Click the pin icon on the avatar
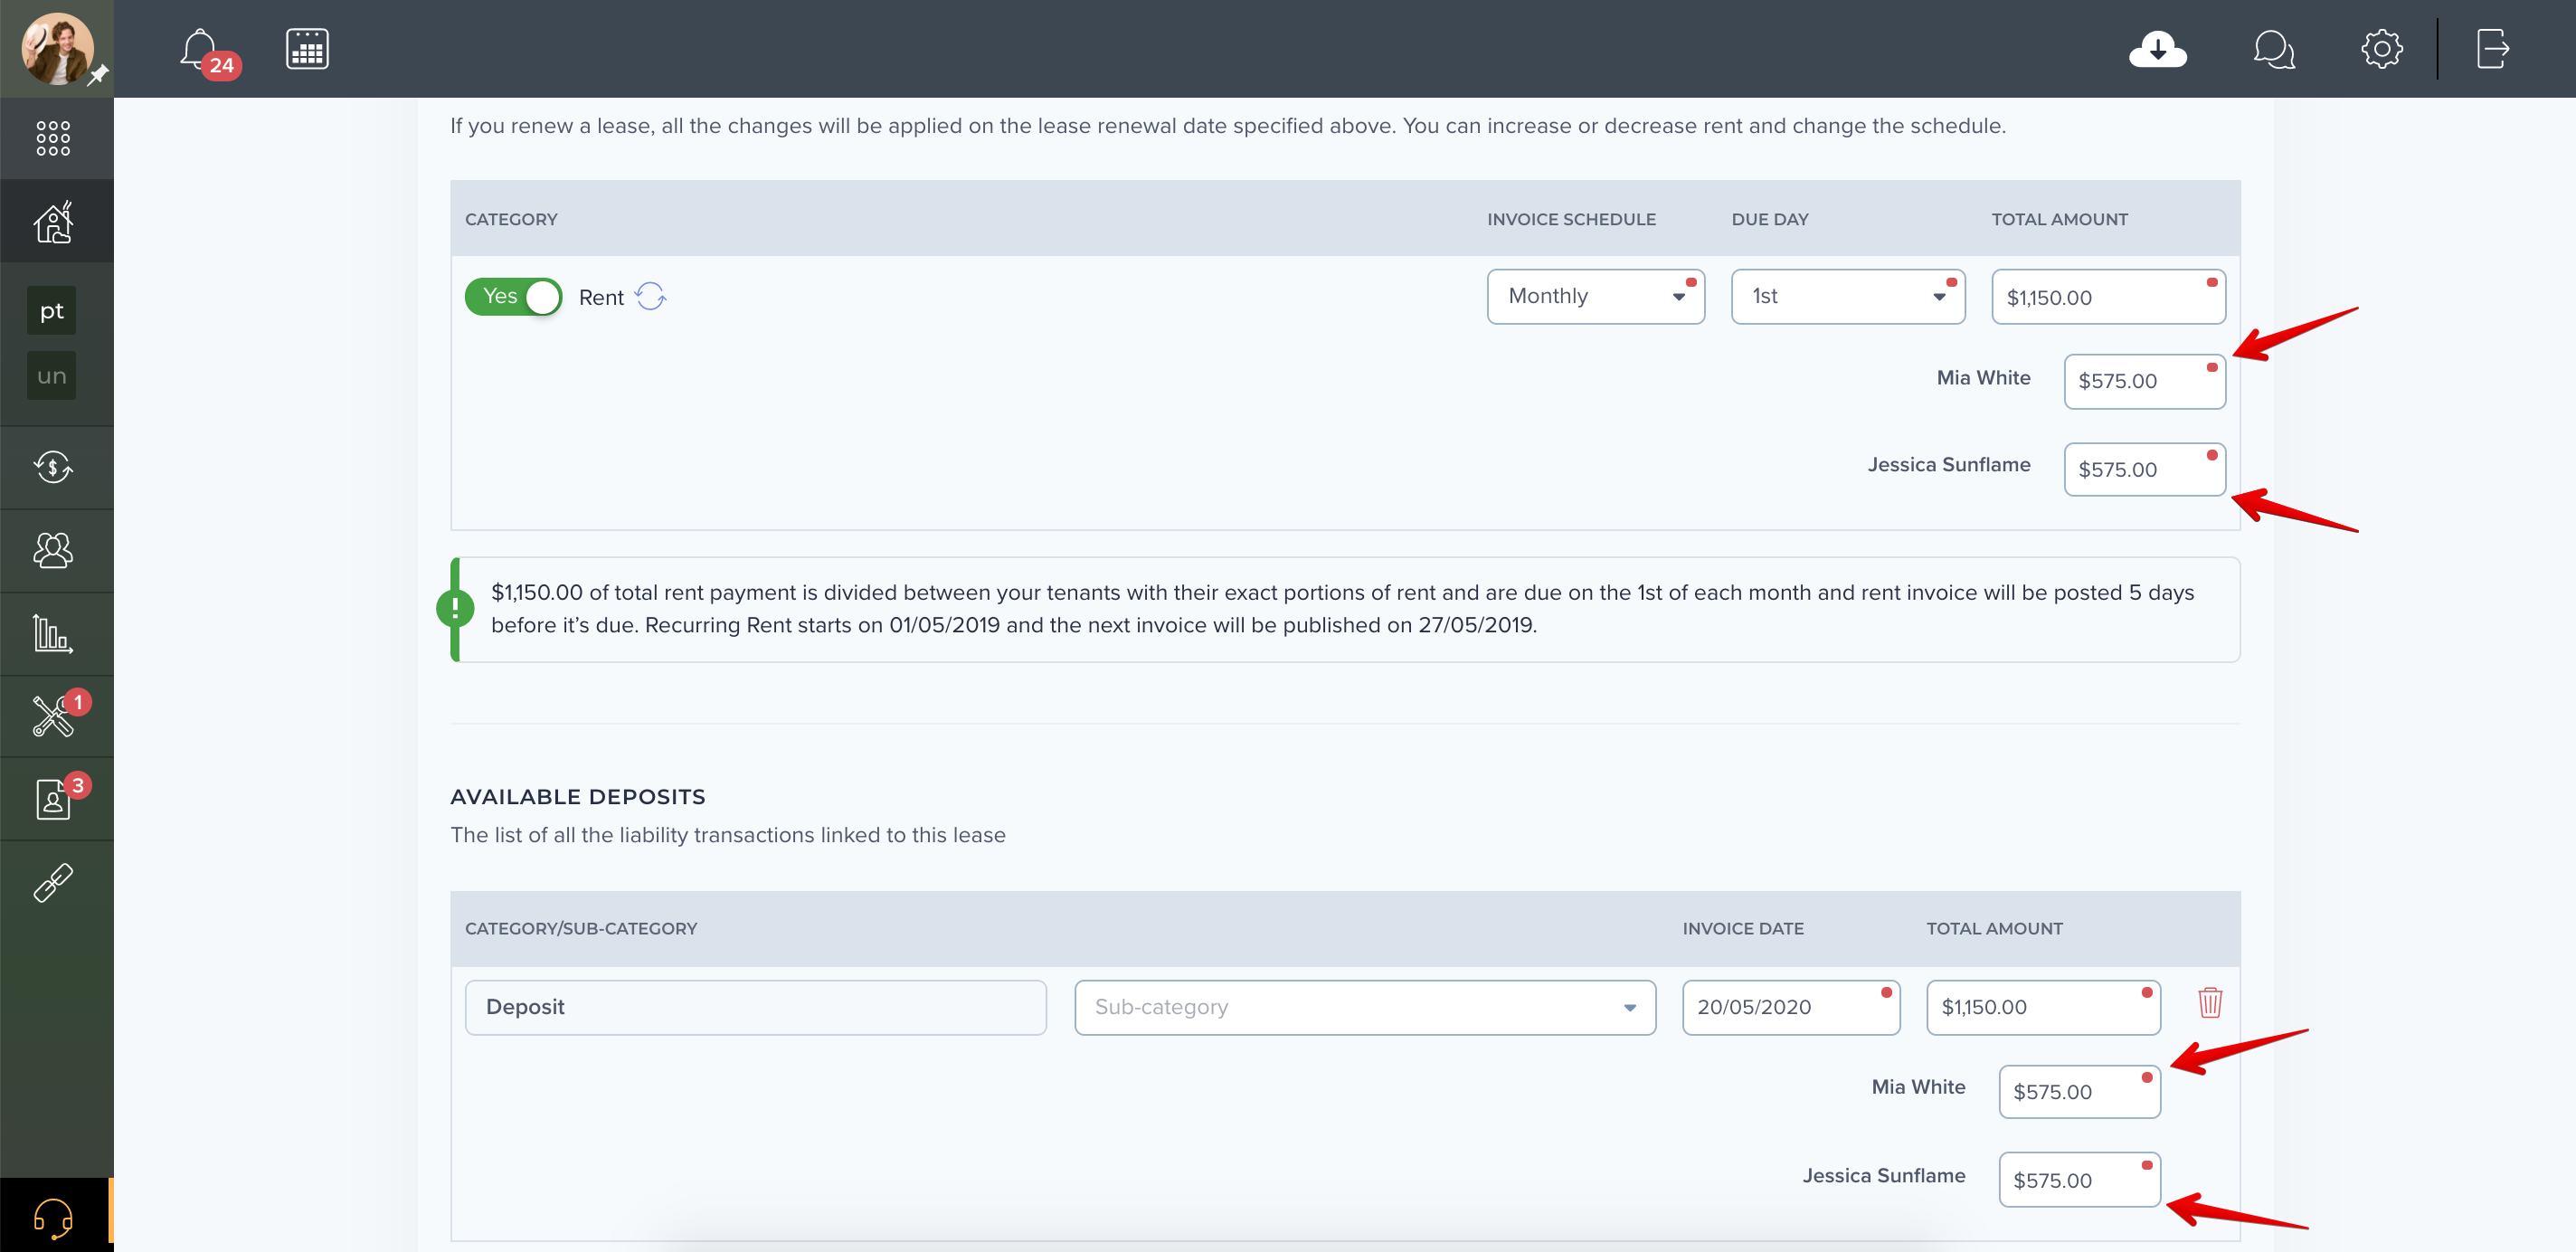Screen dimensions: 2576x1252 (97, 76)
